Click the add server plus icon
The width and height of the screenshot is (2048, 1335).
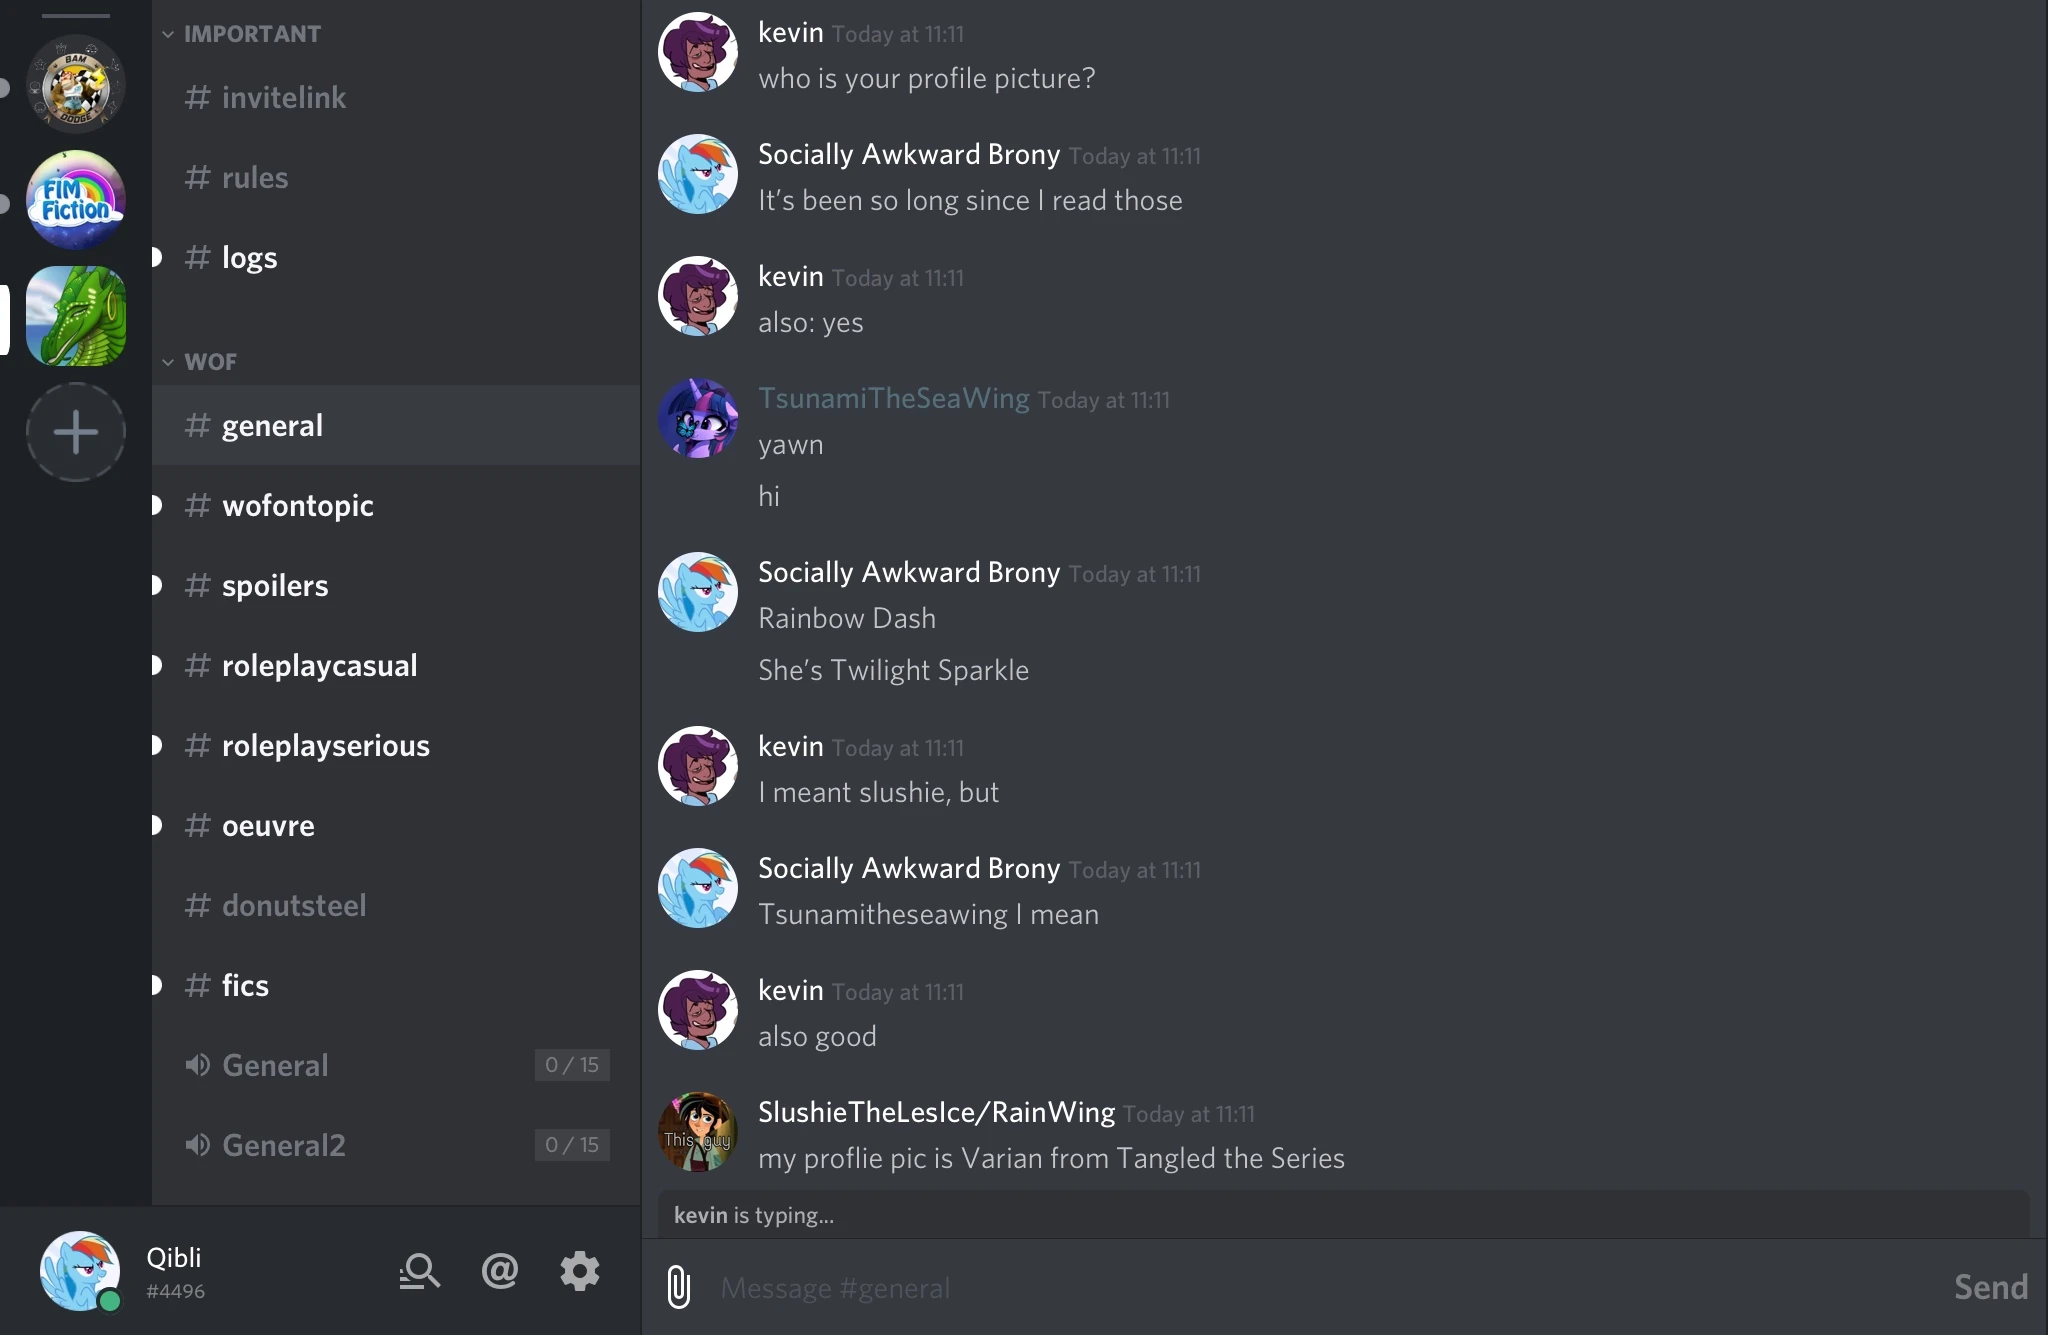(x=76, y=432)
